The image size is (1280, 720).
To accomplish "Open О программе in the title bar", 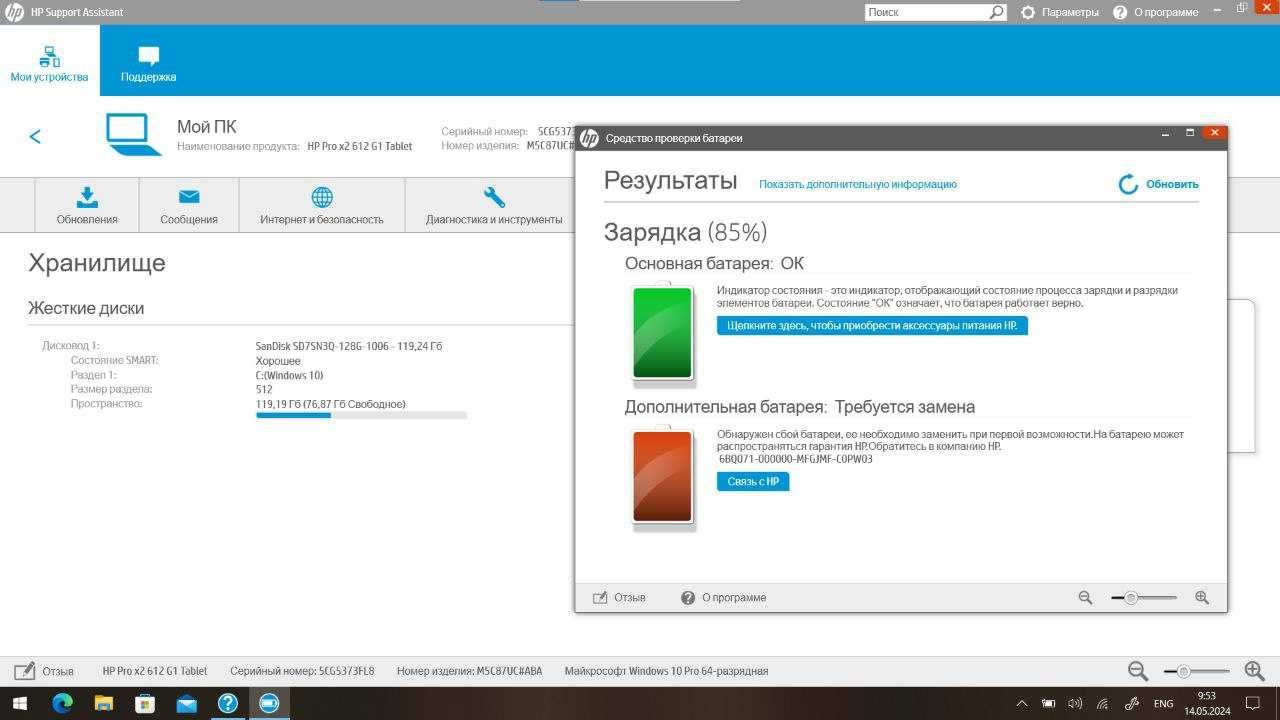I will point(1156,12).
